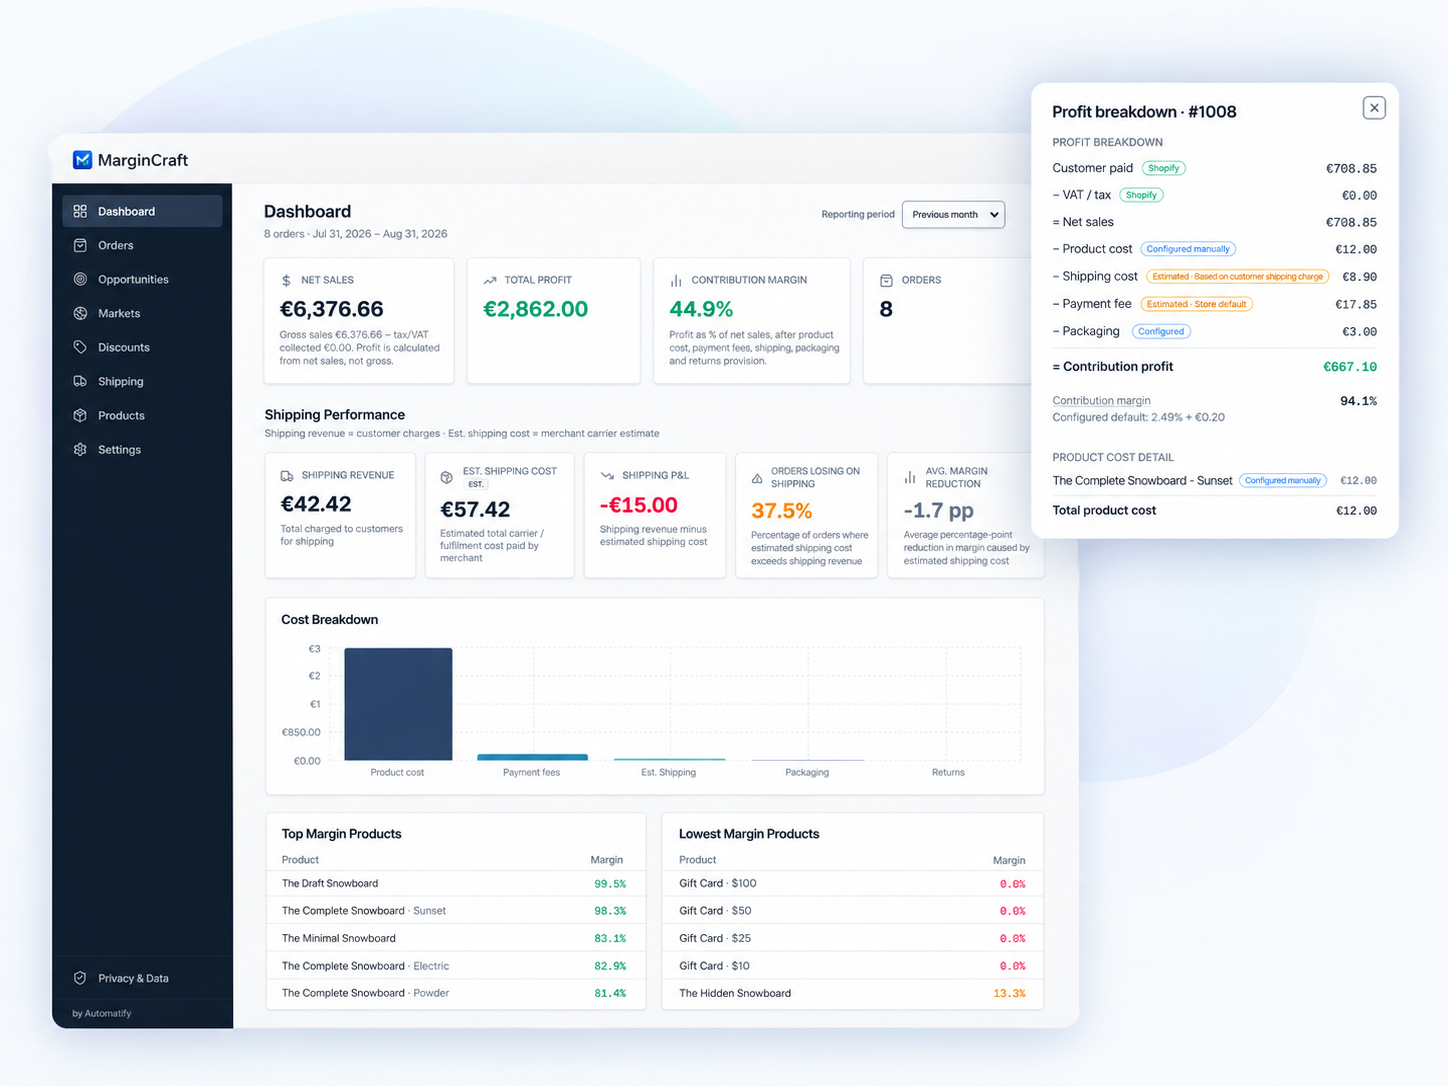1448x1086 pixels.
Task: Open the Opportunities section
Action: point(142,279)
